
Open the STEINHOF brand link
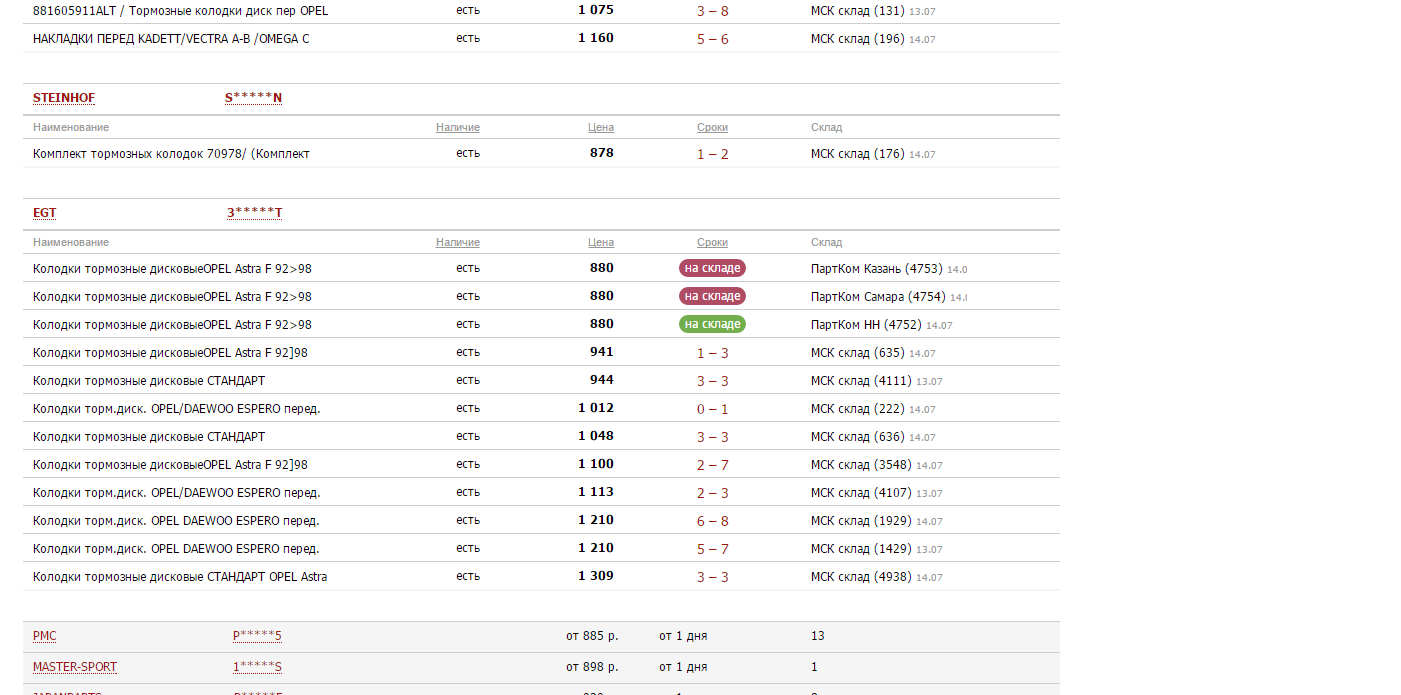click(64, 98)
